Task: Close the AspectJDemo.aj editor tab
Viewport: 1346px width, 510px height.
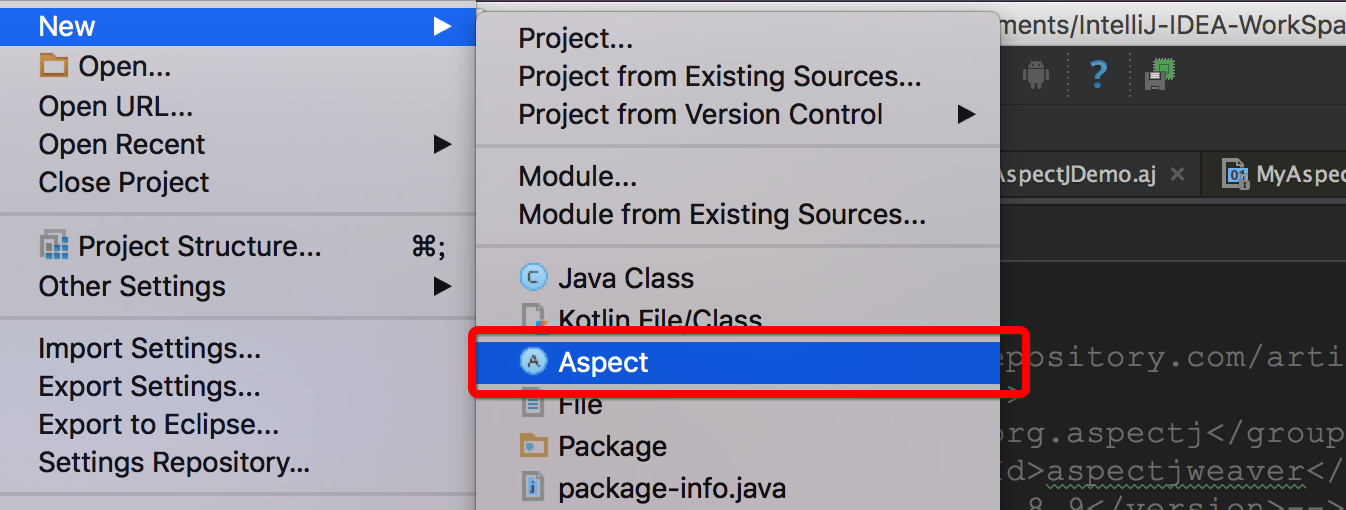Action: (1178, 174)
